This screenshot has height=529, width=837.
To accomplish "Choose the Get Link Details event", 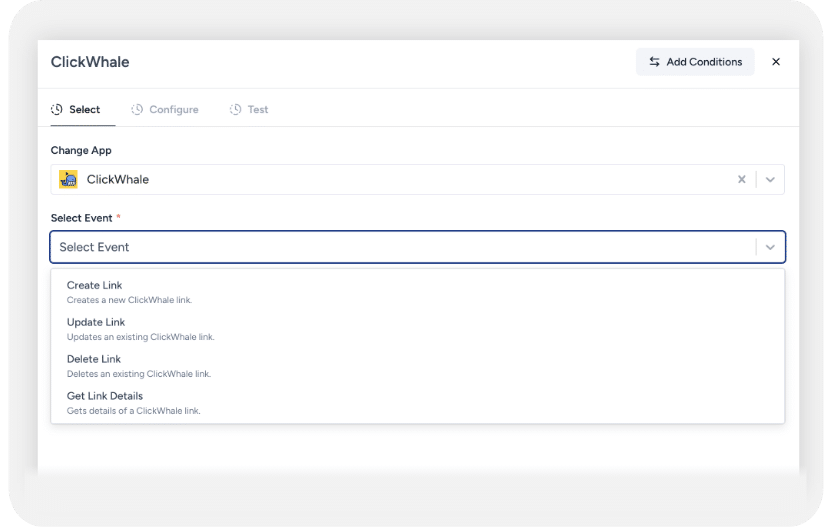I will click(417, 402).
